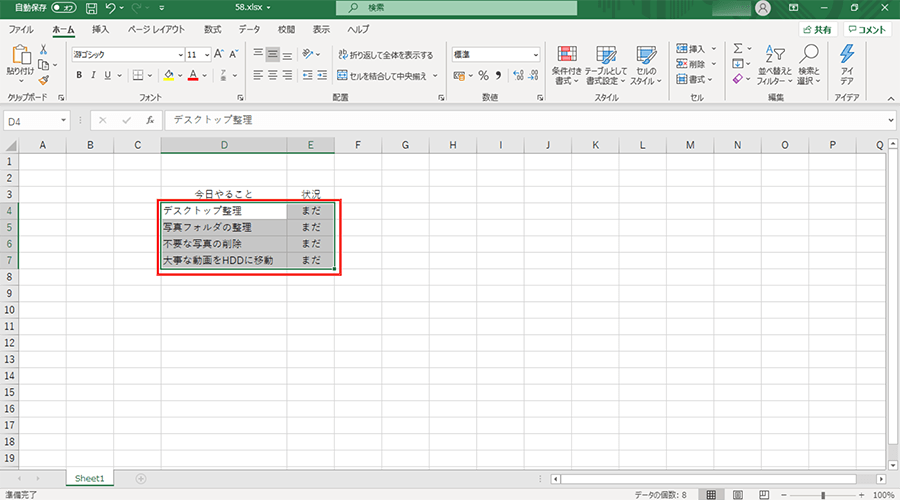Viewport: 900px width, 500px height.
Task: Decrease font size with the smaller A icon
Action: [234, 55]
